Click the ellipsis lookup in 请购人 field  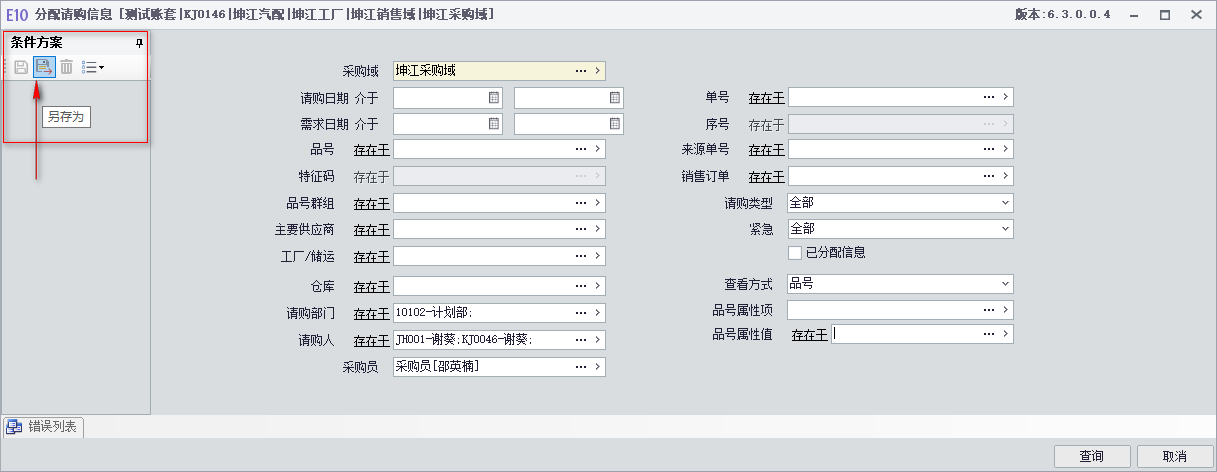[580, 340]
